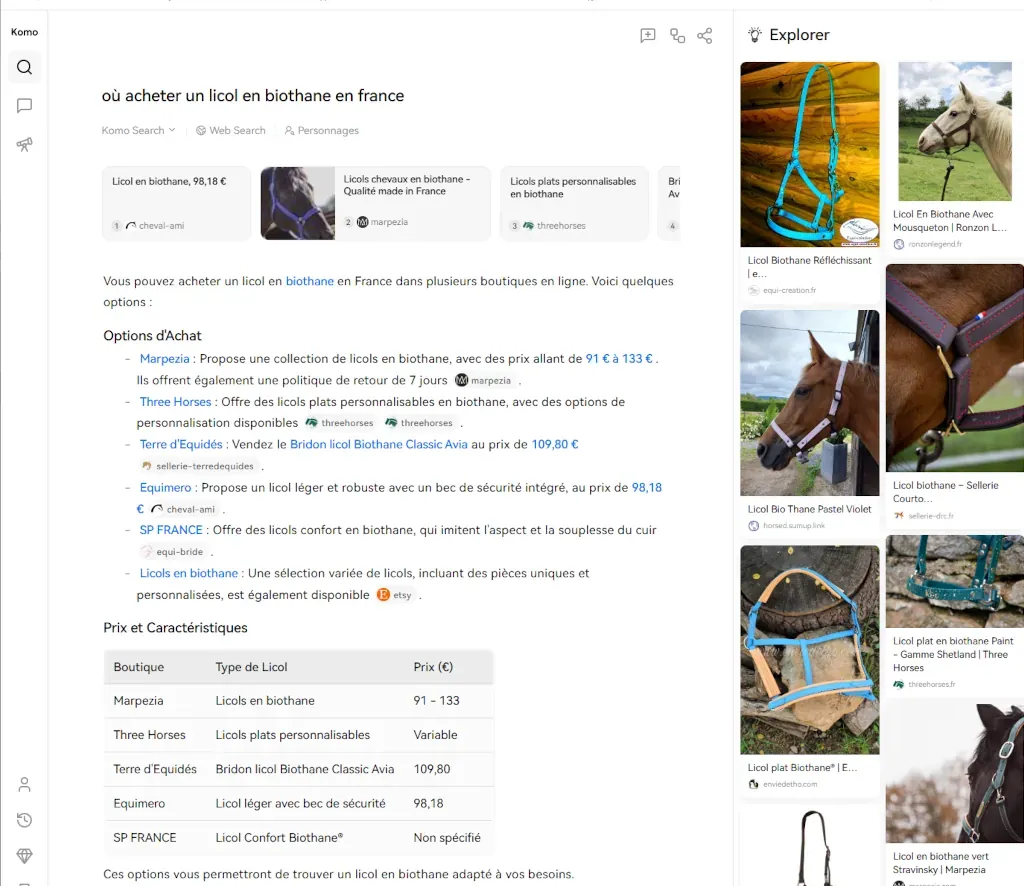Click the equi-creation.fr source label
The image size is (1024, 886).
point(789,291)
